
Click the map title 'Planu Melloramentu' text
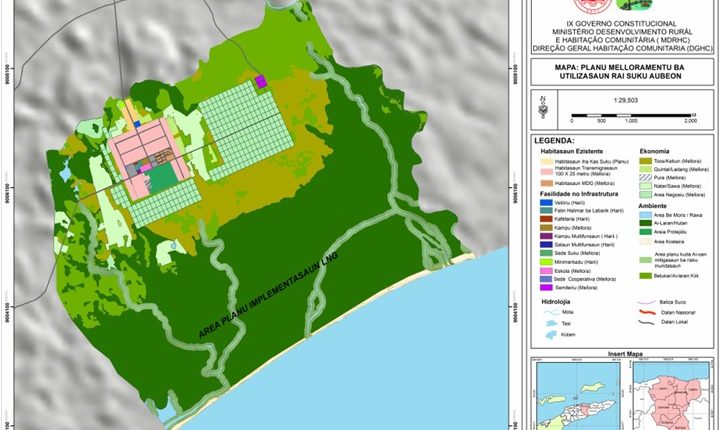[x=617, y=69]
